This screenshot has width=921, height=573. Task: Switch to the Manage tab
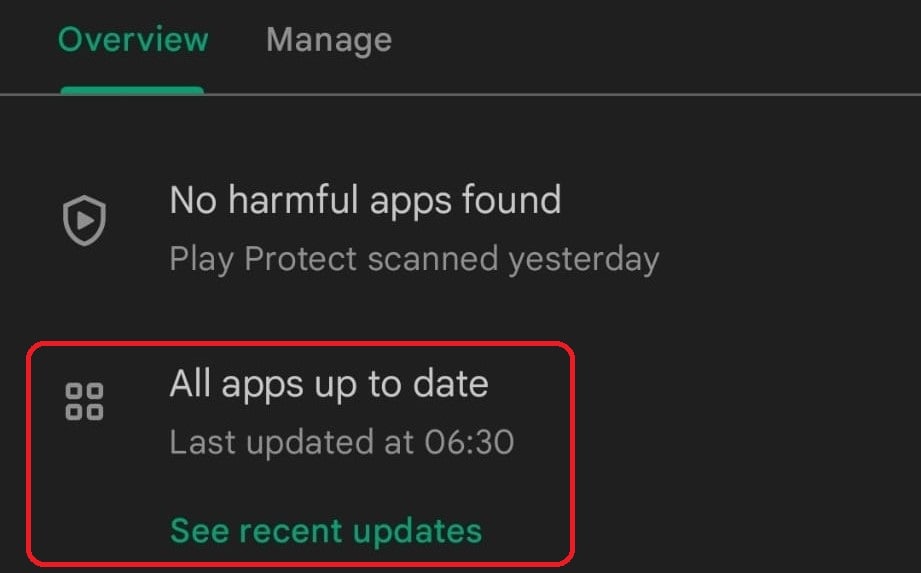tap(329, 40)
